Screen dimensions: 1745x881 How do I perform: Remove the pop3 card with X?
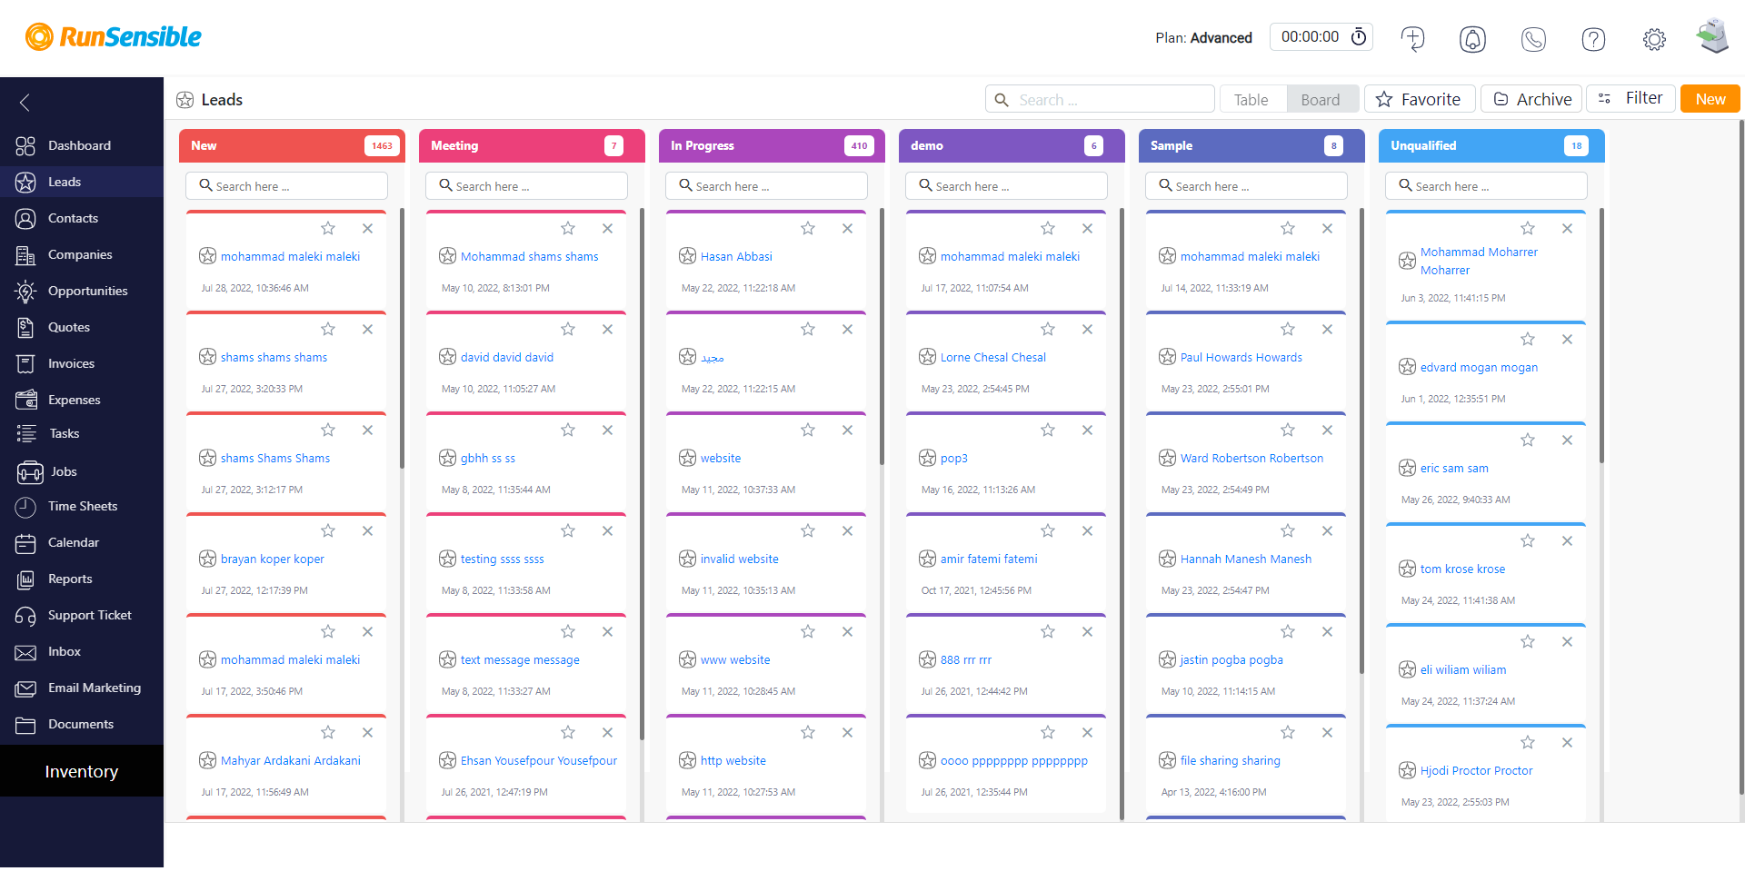pyautogui.click(x=1087, y=430)
